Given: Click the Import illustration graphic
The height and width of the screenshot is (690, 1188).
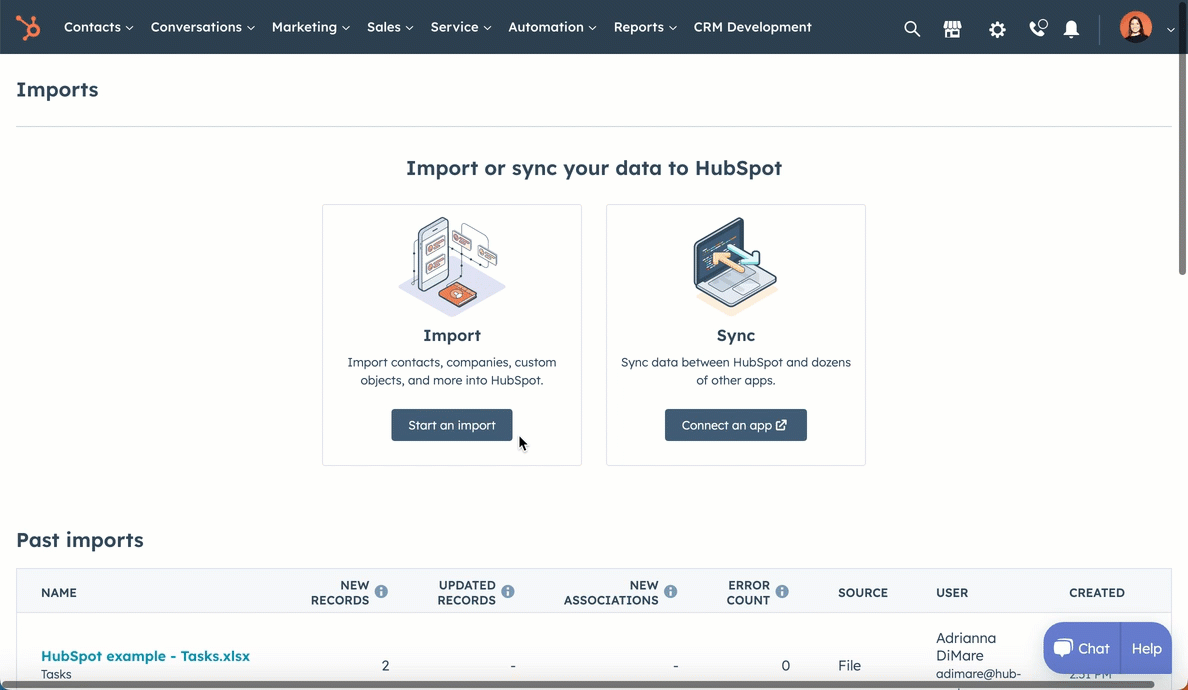Looking at the screenshot, I should point(452,266).
